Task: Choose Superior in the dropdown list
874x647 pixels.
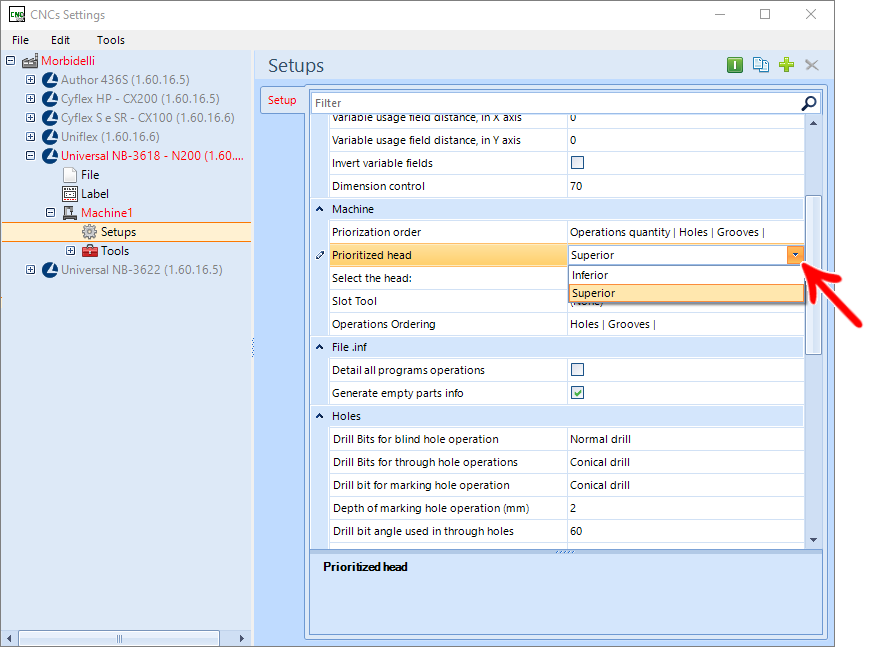Action: click(x=686, y=293)
